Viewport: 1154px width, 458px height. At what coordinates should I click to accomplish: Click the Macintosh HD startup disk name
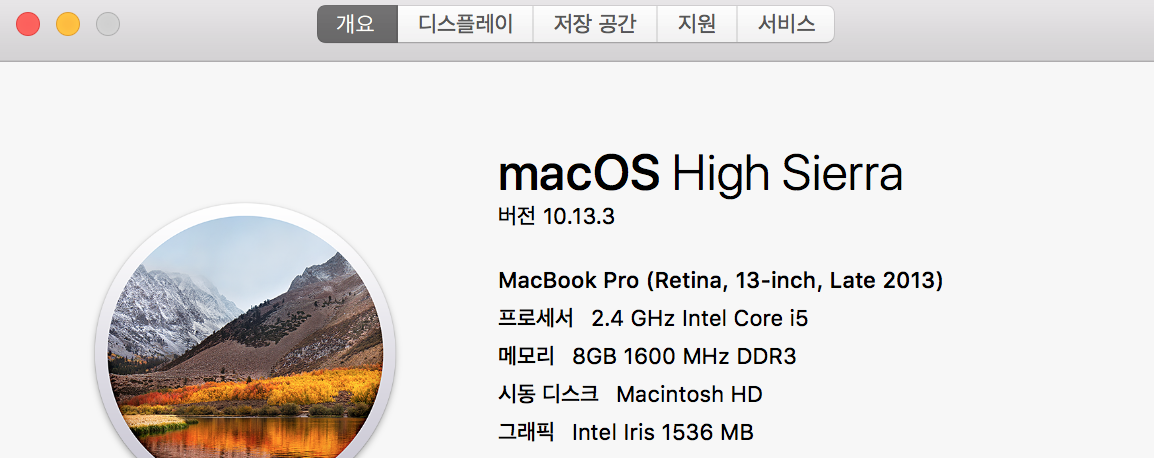click(689, 394)
